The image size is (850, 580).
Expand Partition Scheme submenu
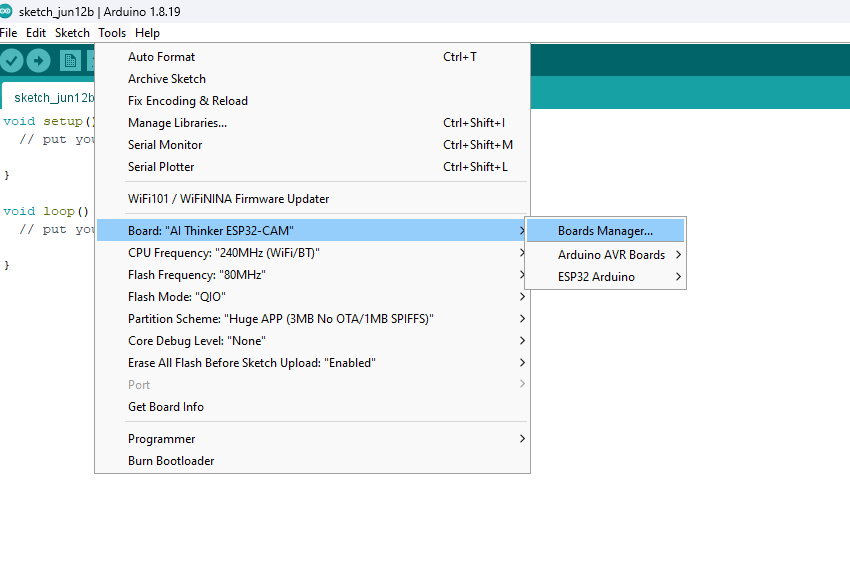click(312, 319)
